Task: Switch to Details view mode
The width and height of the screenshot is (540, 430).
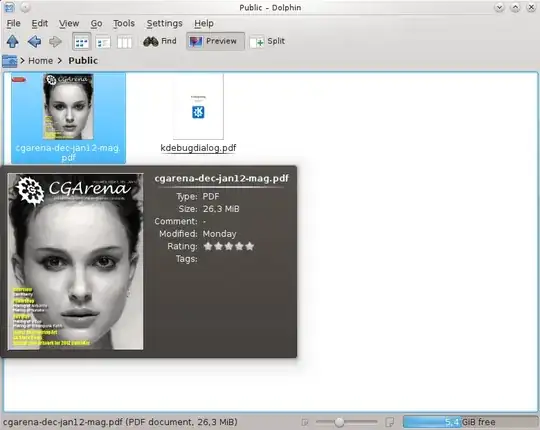Action: 103,42
